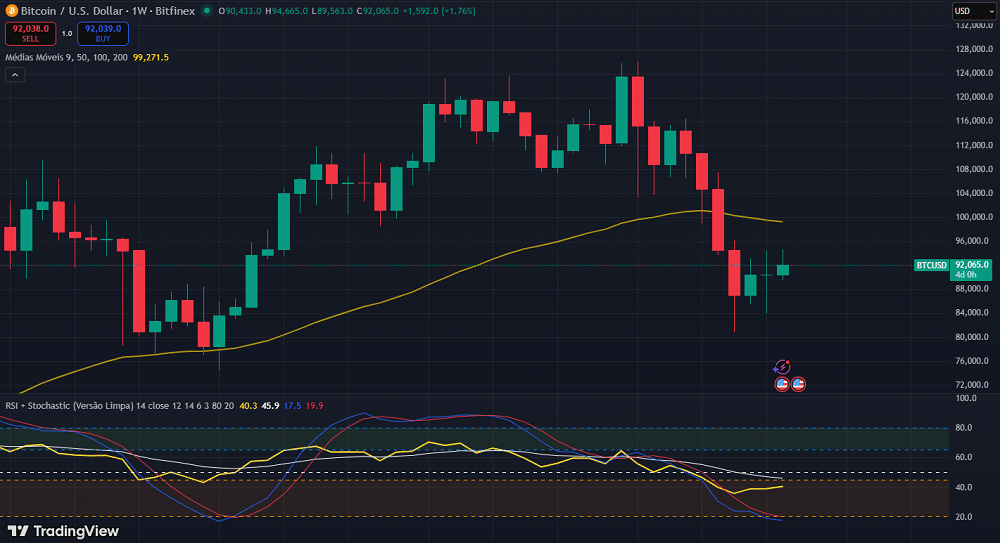Click the blue 17.5 stochastic value

tap(292, 405)
